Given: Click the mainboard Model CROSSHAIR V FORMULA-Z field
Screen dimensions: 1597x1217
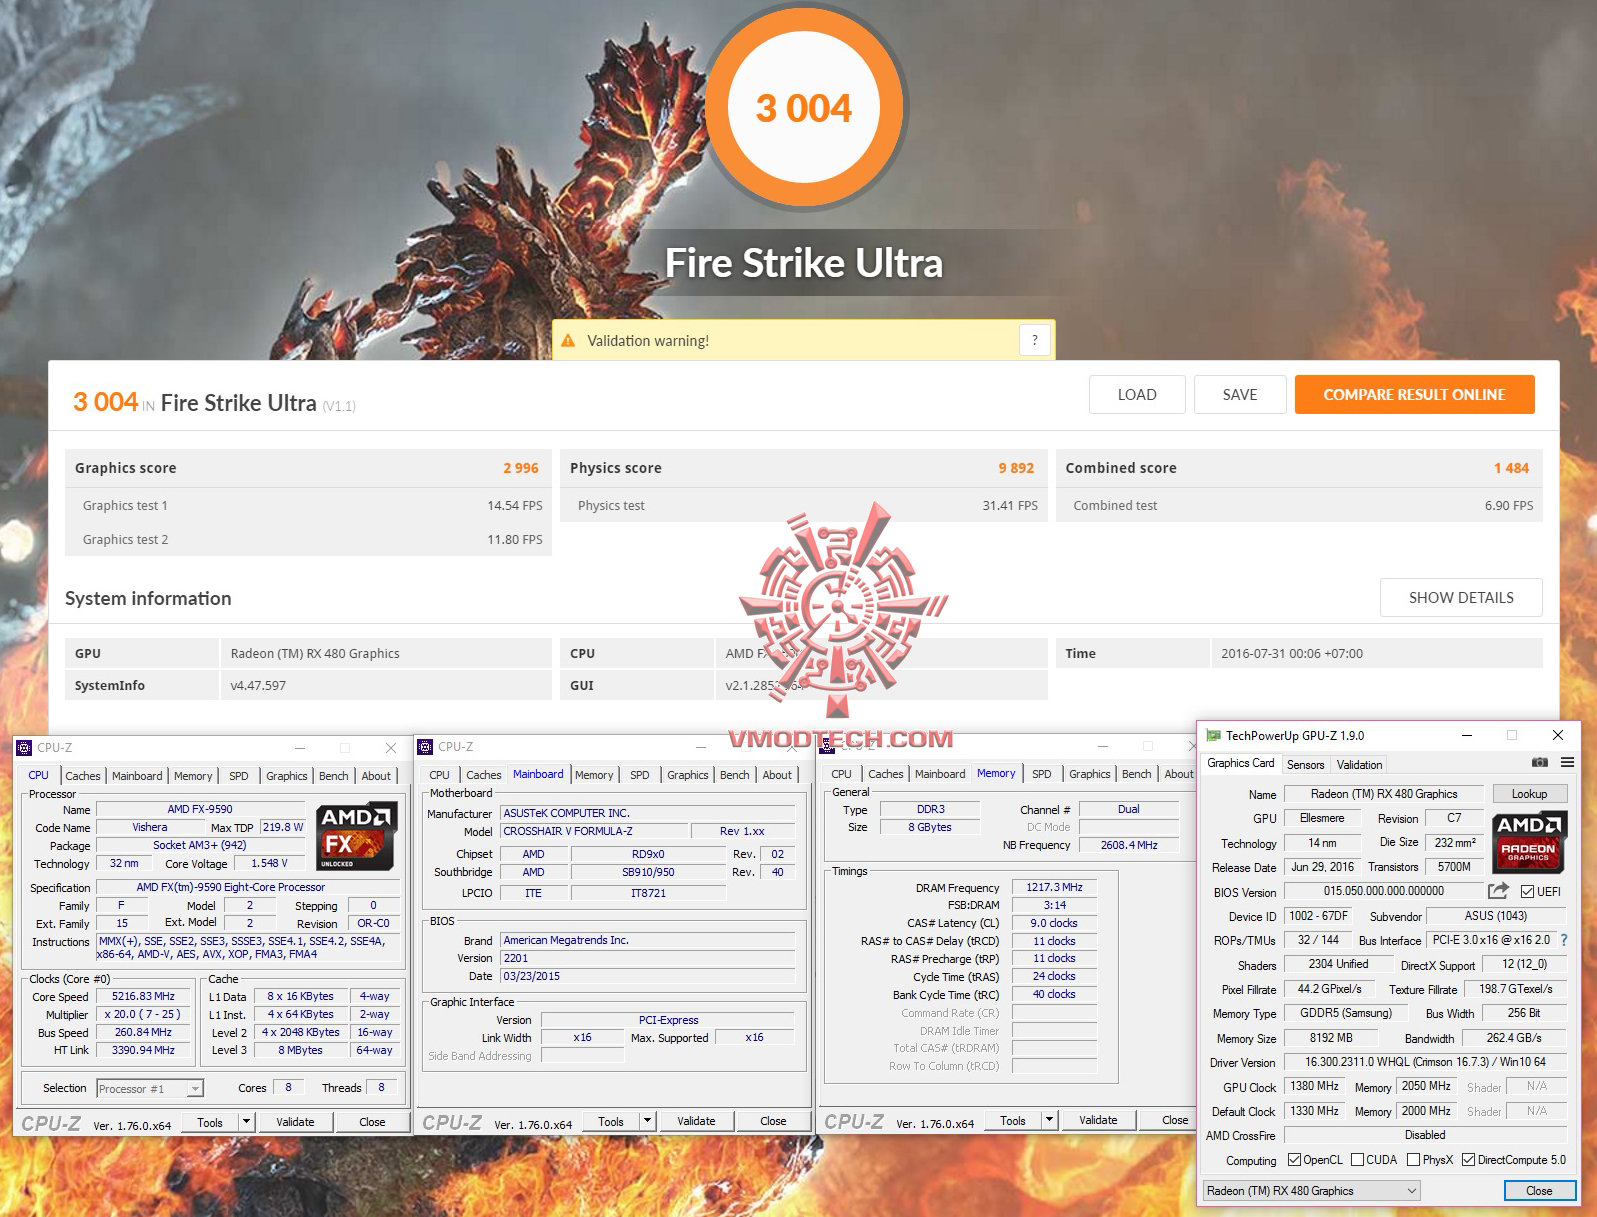Looking at the screenshot, I should coord(594,831).
